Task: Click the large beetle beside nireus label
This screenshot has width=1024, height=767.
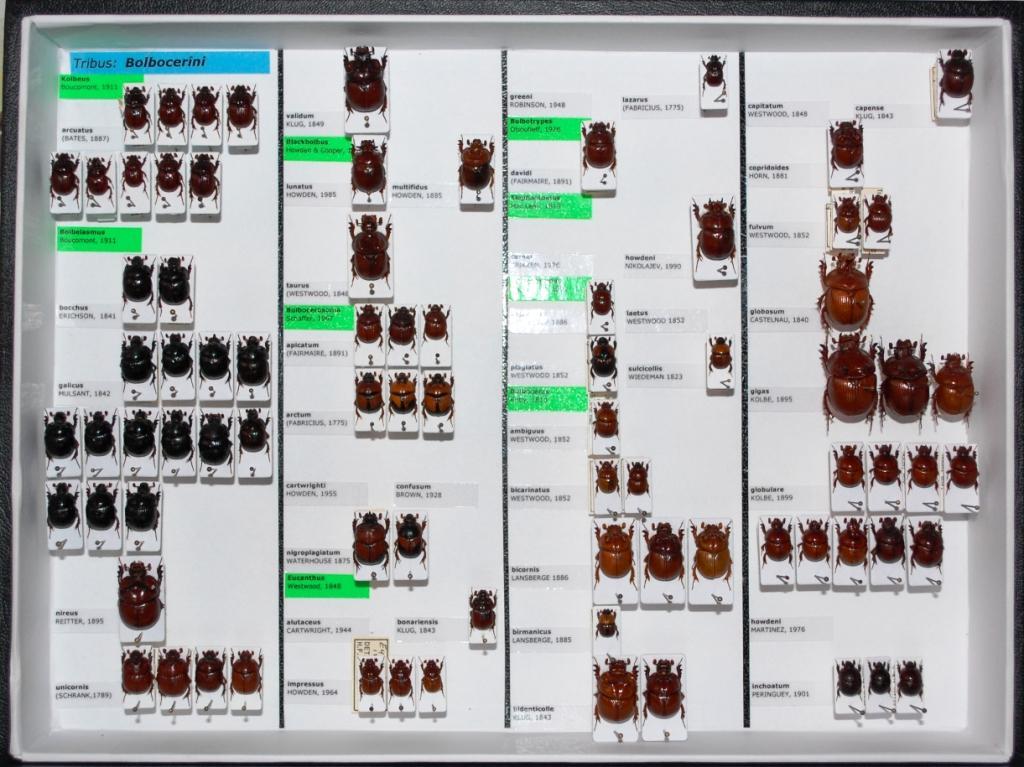Action: pos(140,595)
